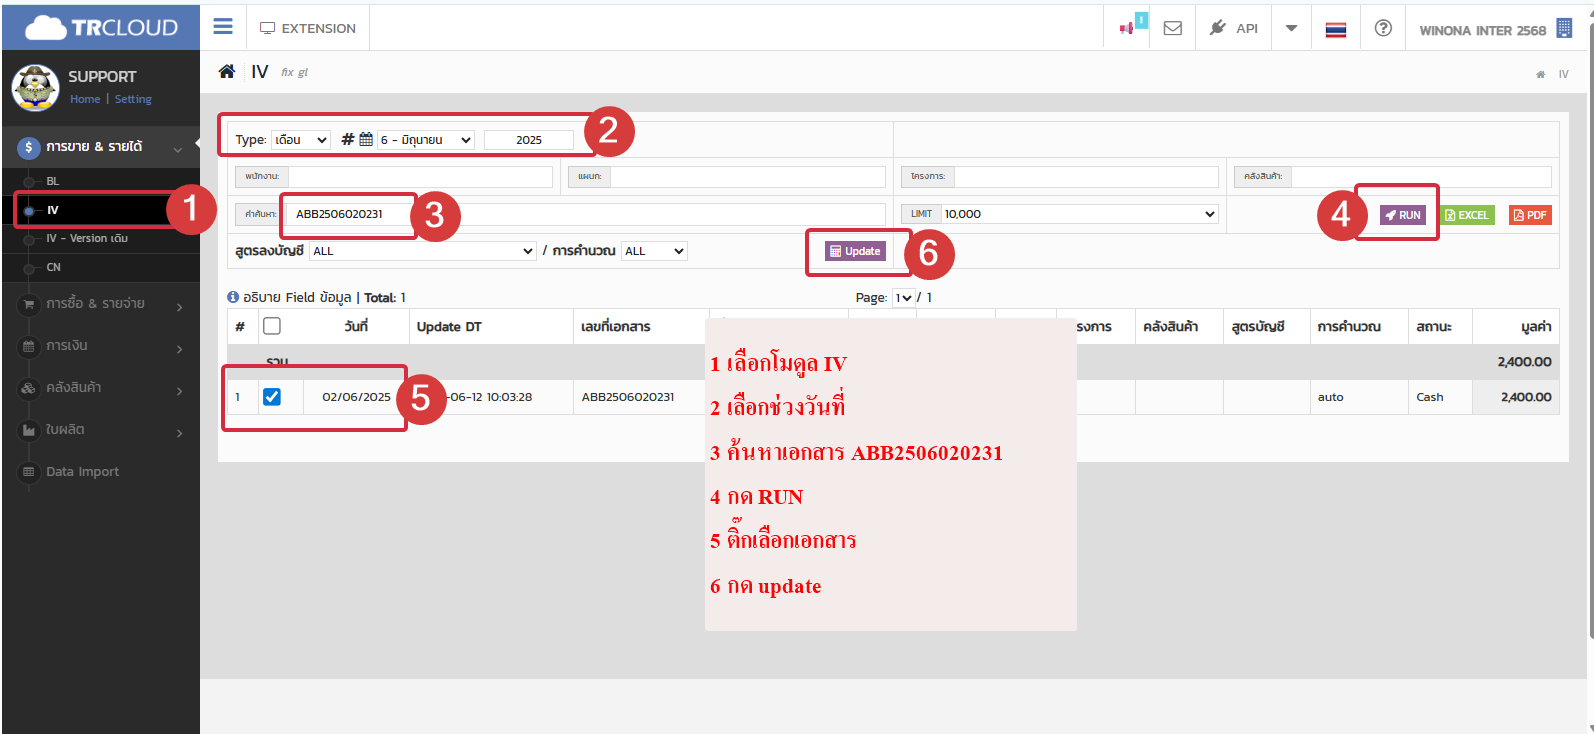The image size is (1594, 734).
Task: Click the home icon beside IV title
Action: (x=227, y=72)
